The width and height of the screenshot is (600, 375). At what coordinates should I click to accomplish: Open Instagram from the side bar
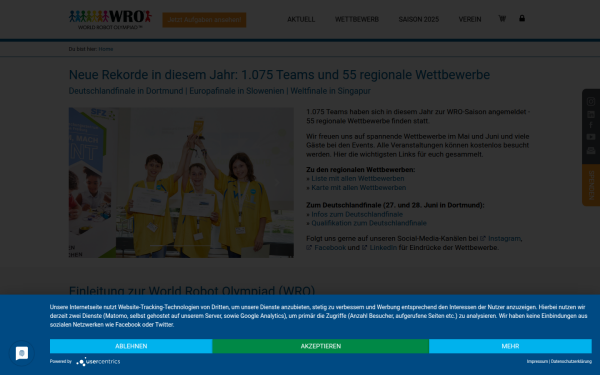pos(591,101)
